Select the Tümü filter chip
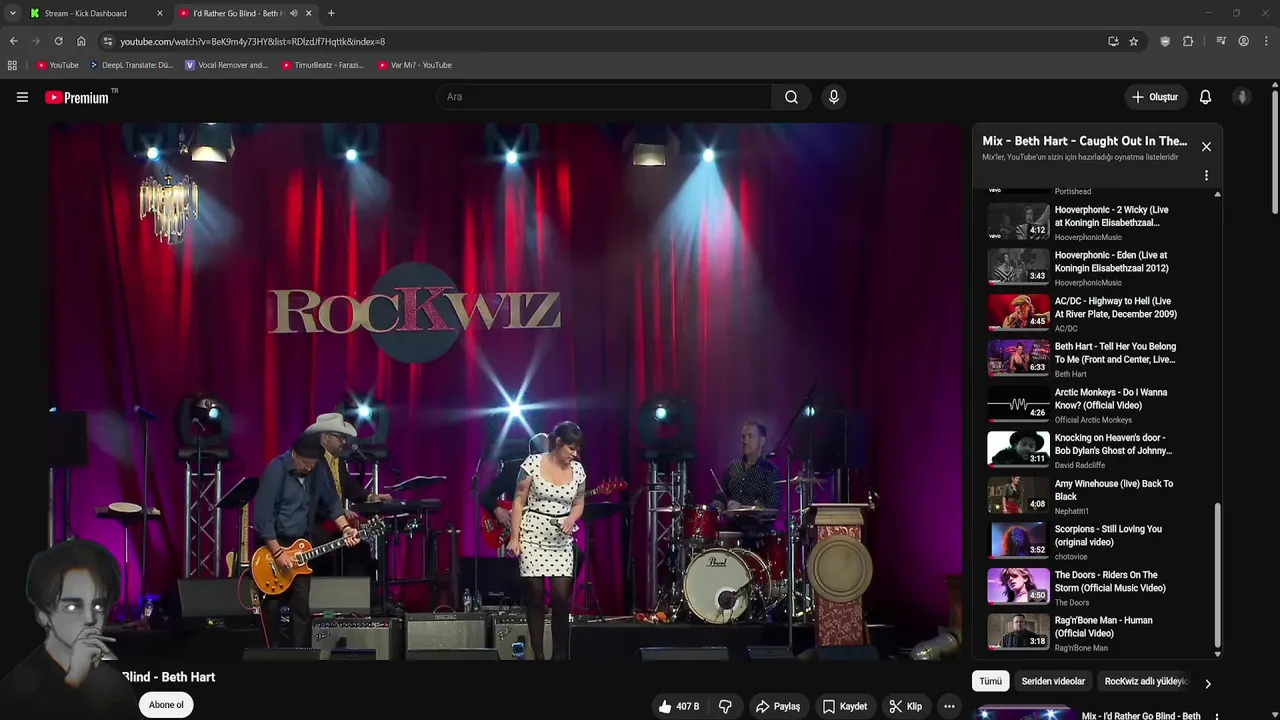Image resolution: width=1280 pixels, height=720 pixels. point(990,681)
